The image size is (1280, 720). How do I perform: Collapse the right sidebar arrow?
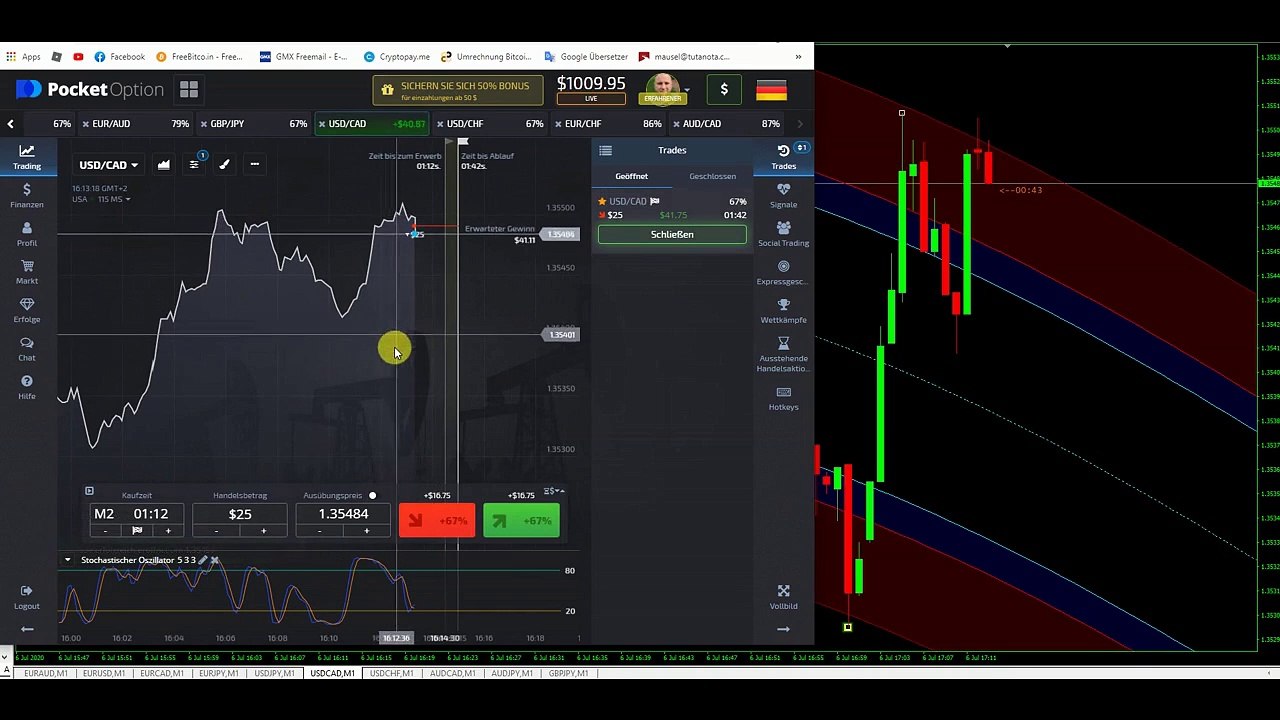(784, 629)
